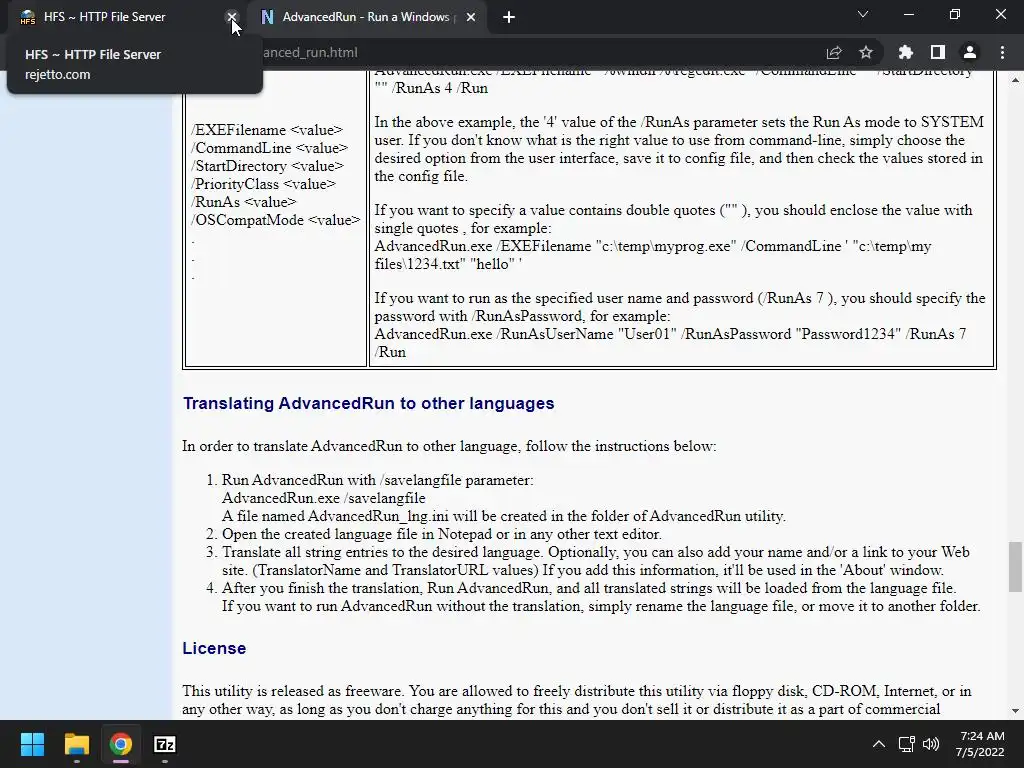Click the '/RunAsUserName "User01"' example command
The height and width of the screenshot is (768, 1024).
pos(670,343)
